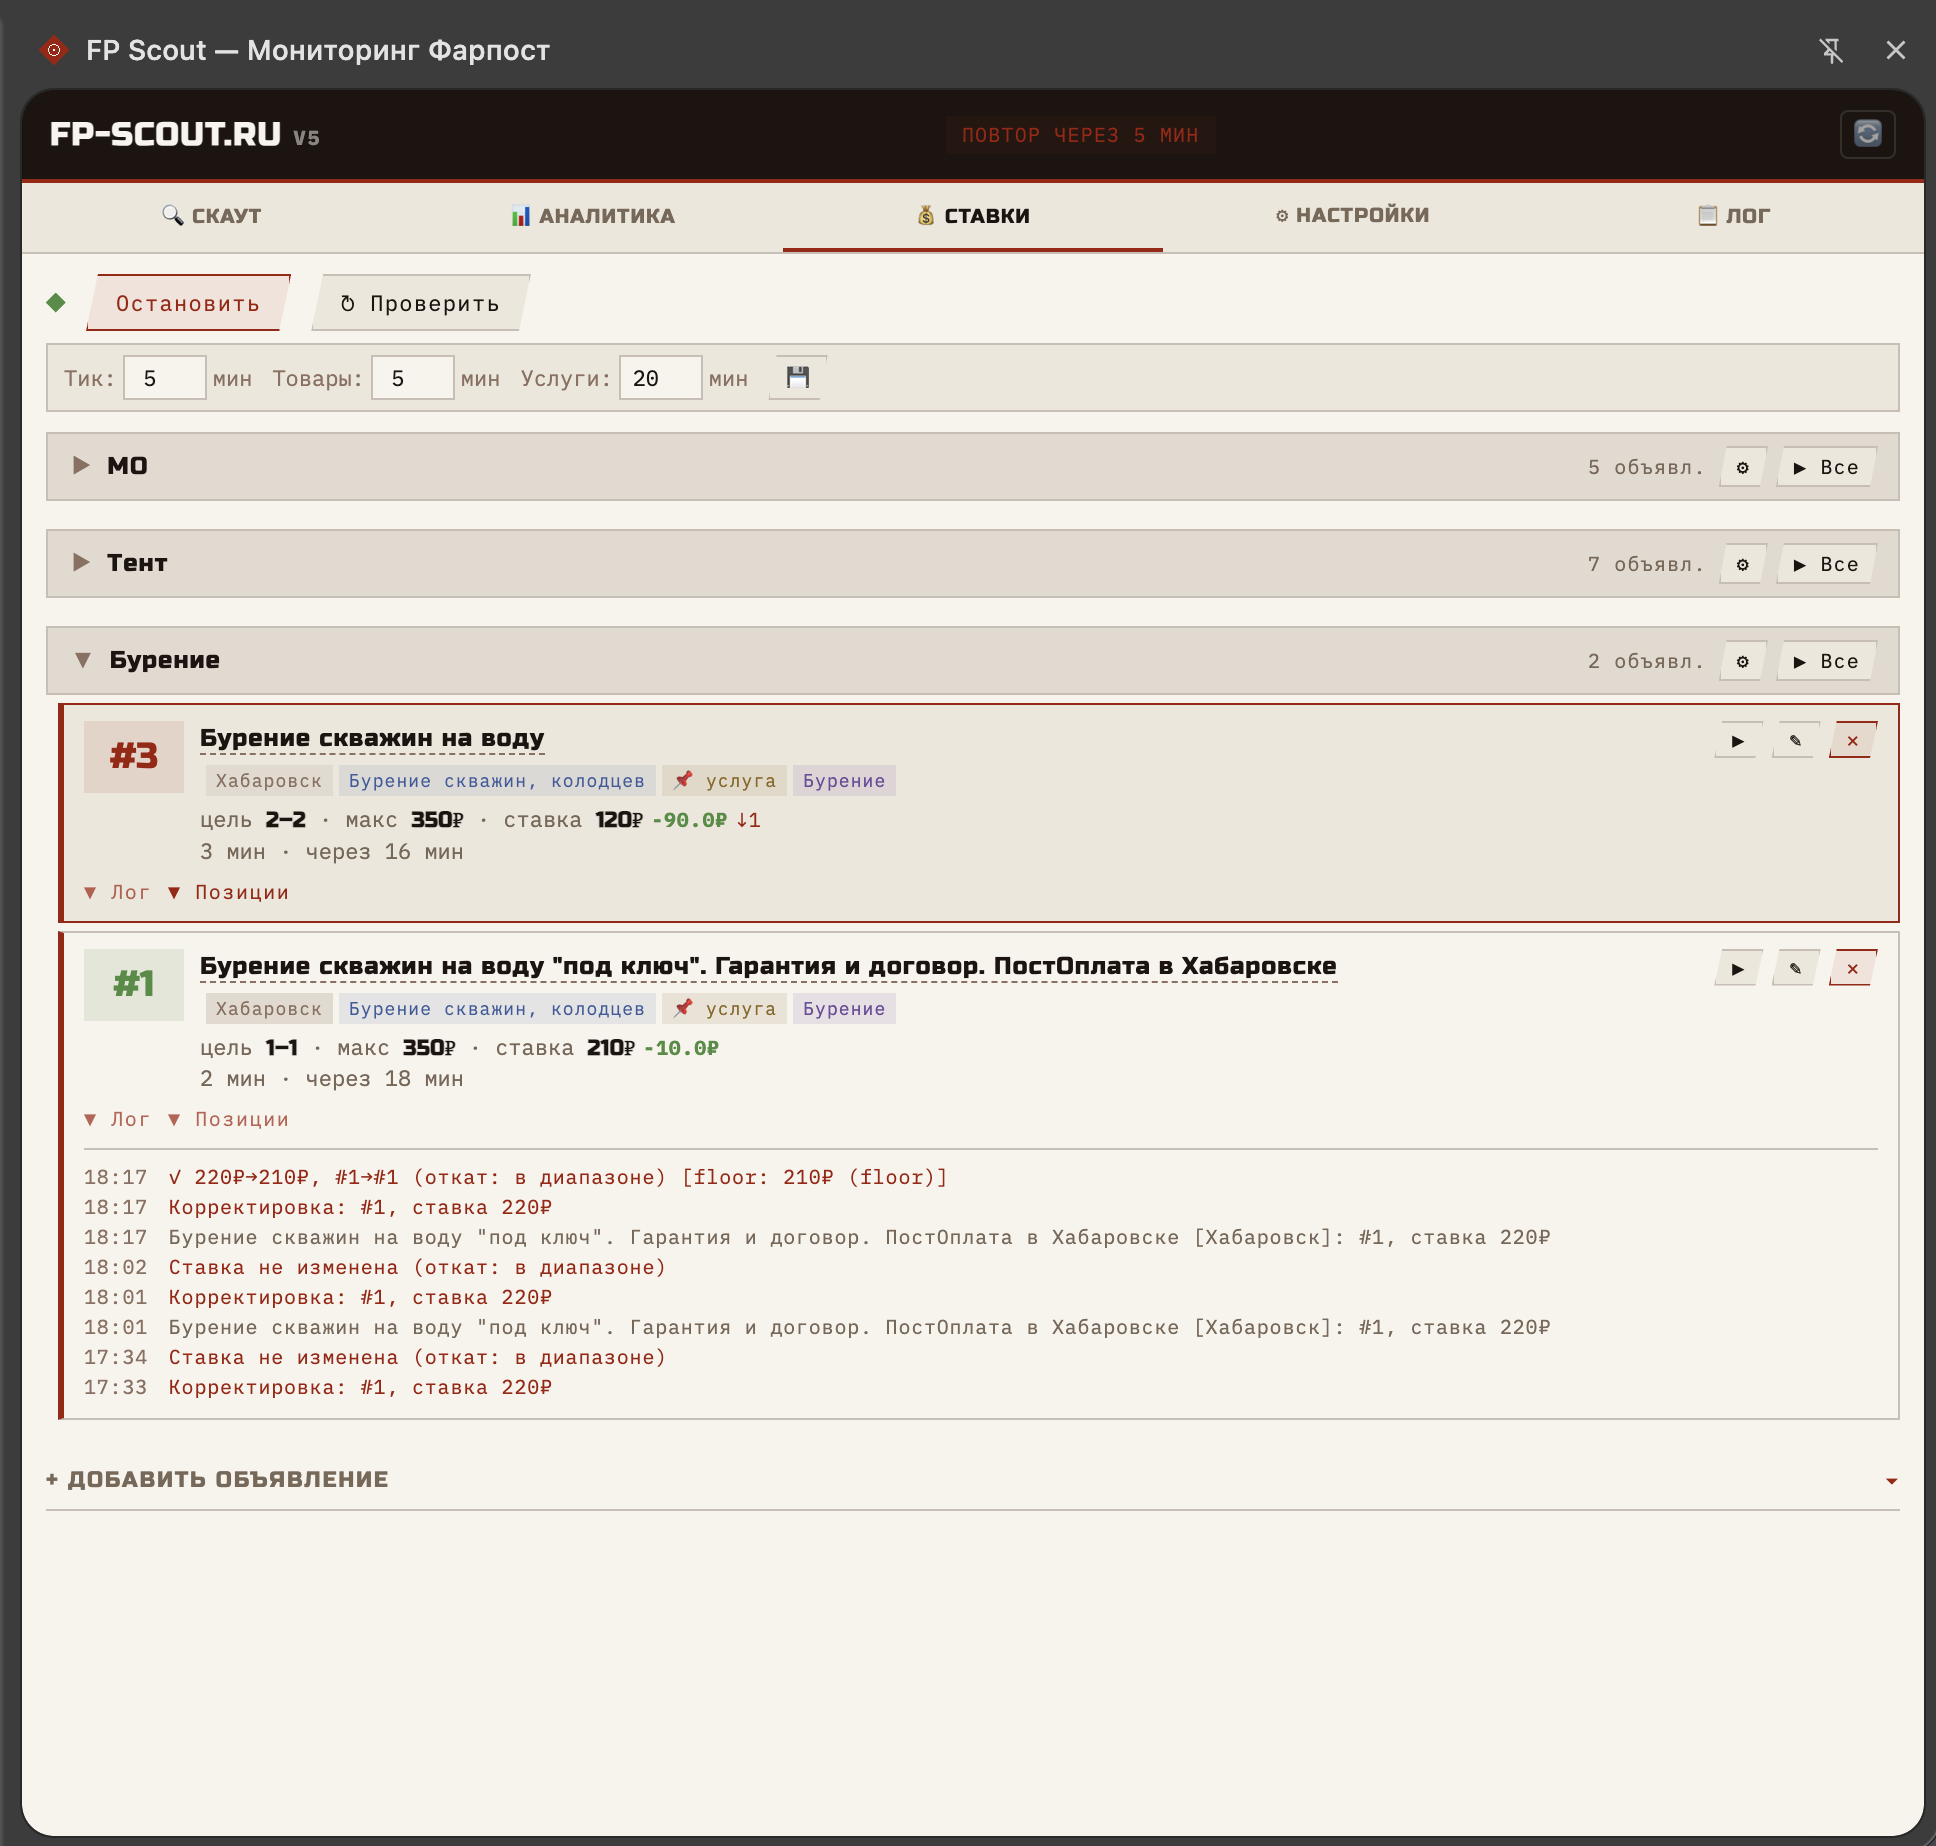
Task: Open the "под ключ" listing title link
Action: (x=768, y=966)
